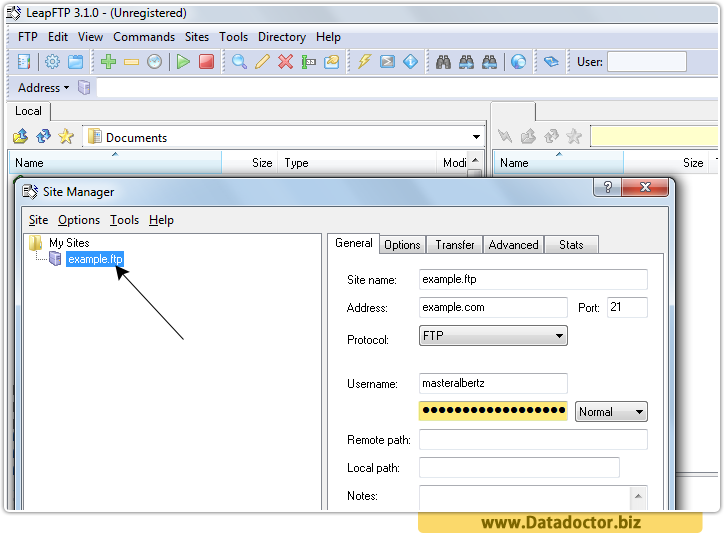Open the FTP menu
This screenshot has width=724, height=533.
point(28,37)
